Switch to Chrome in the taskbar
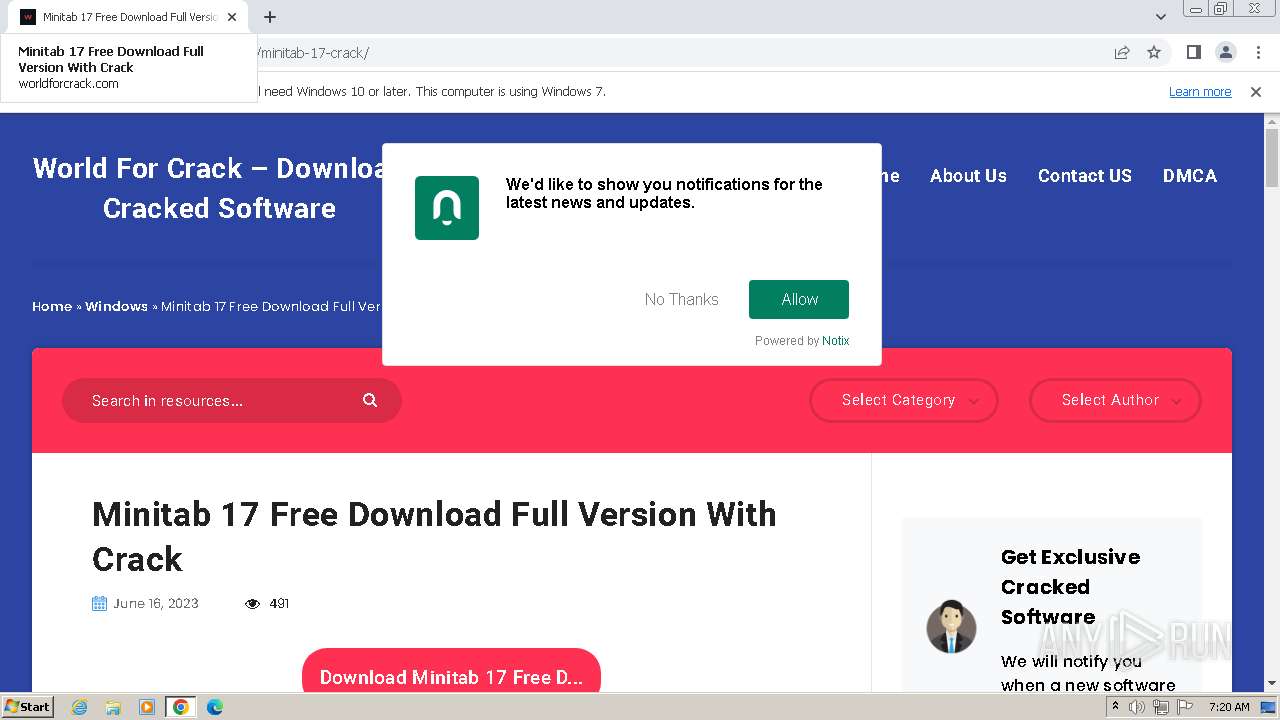 pyautogui.click(x=180, y=707)
